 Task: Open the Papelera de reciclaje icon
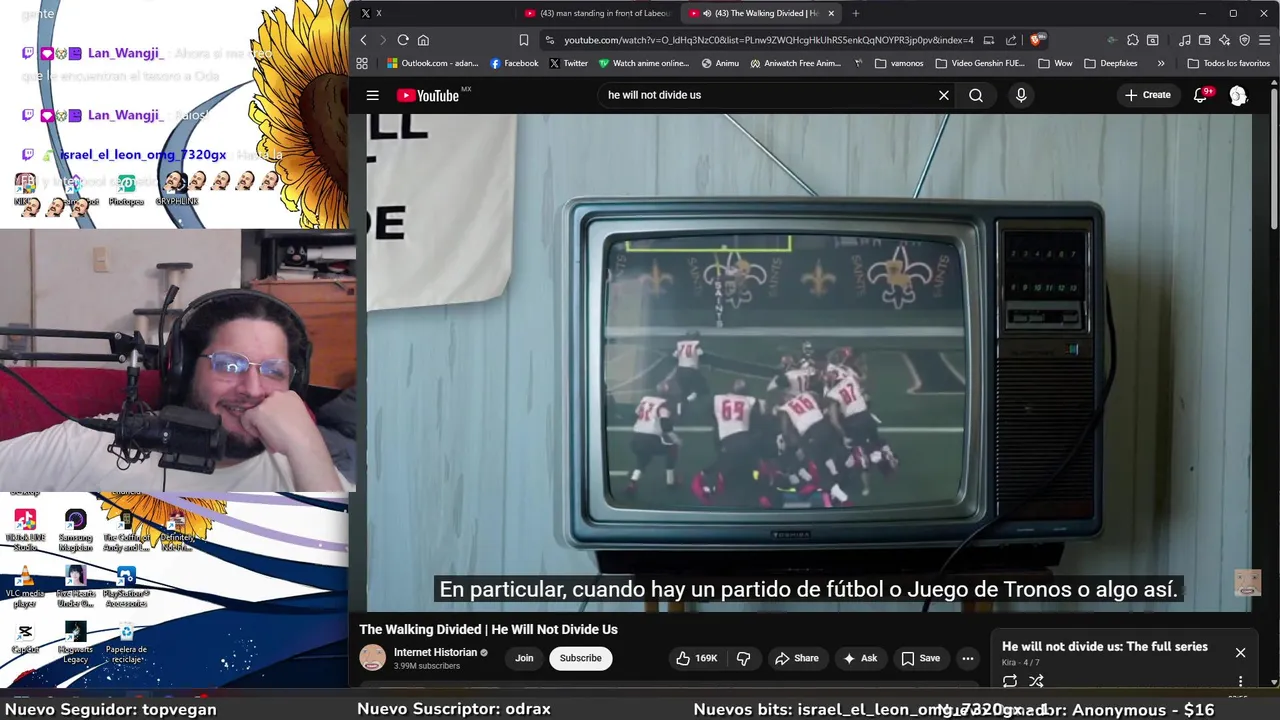(x=126, y=642)
